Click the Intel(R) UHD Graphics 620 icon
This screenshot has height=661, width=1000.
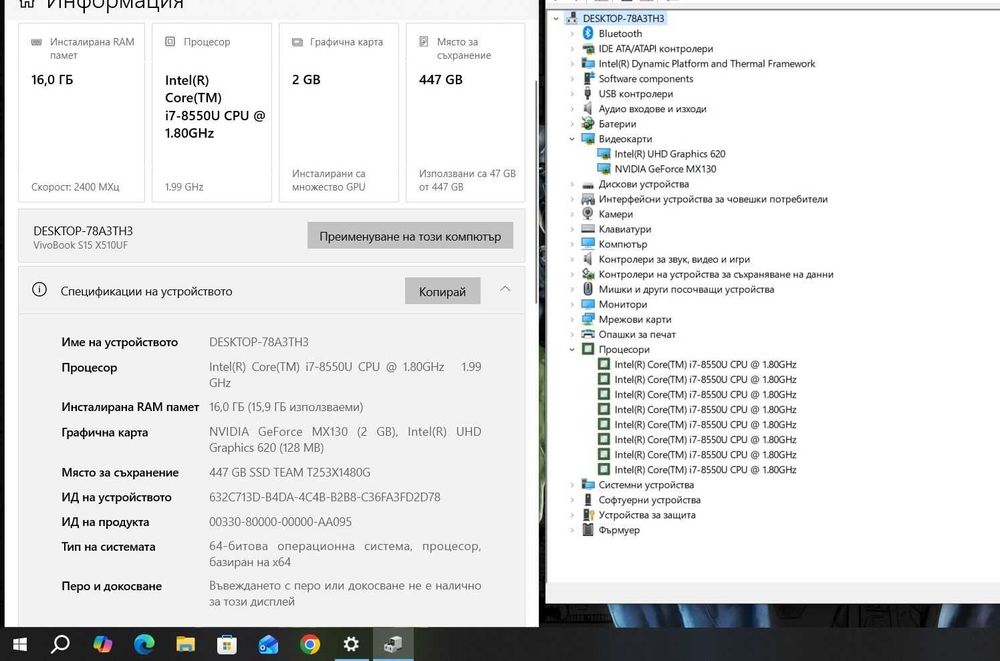click(603, 154)
